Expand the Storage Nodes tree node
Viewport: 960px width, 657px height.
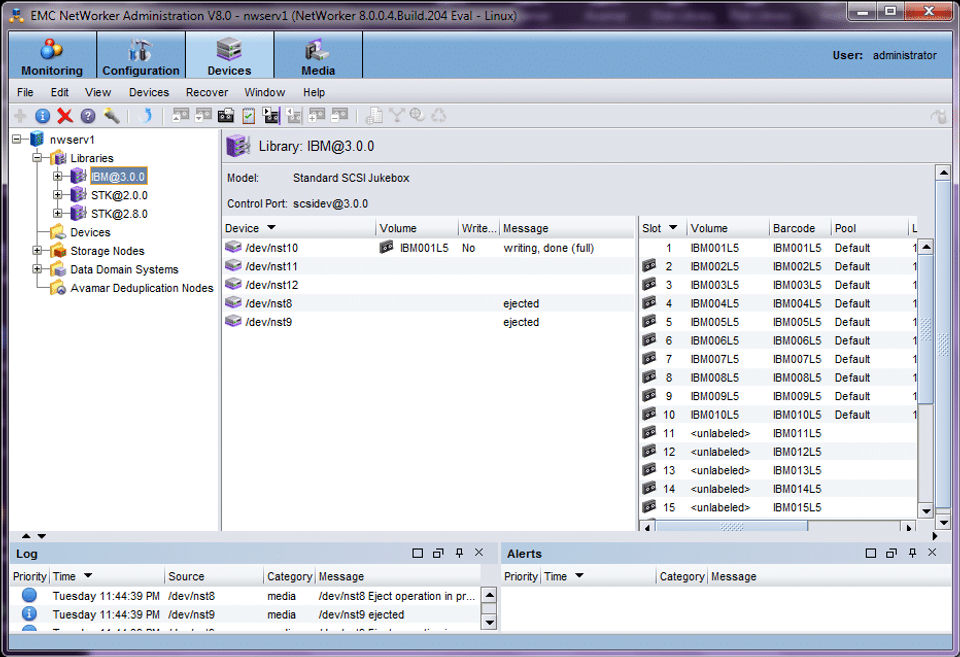coord(37,250)
